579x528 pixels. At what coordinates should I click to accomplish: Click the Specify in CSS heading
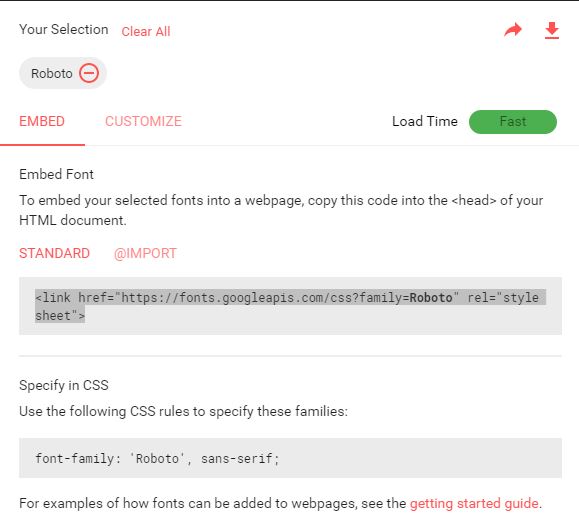[x=64, y=385]
